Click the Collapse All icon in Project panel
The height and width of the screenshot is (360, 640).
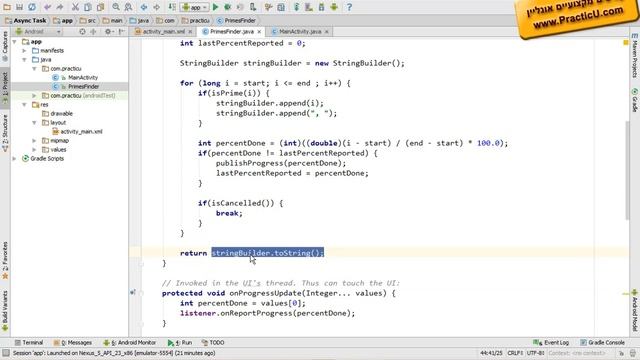click(93, 31)
